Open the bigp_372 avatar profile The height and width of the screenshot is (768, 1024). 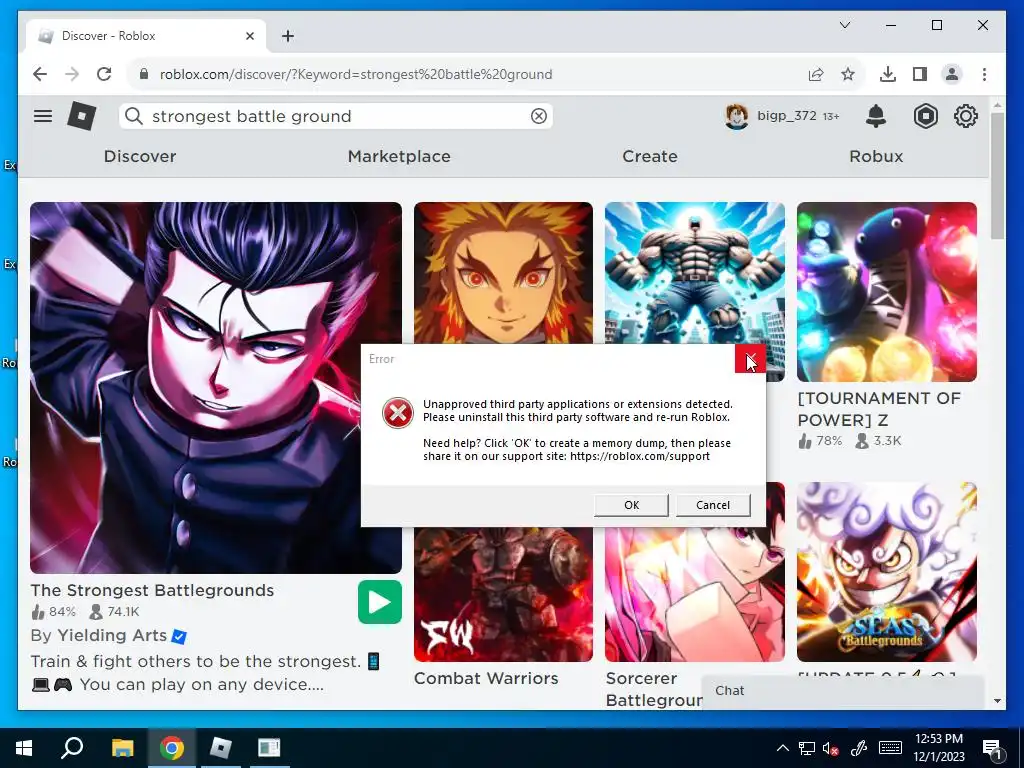(737, 116)
